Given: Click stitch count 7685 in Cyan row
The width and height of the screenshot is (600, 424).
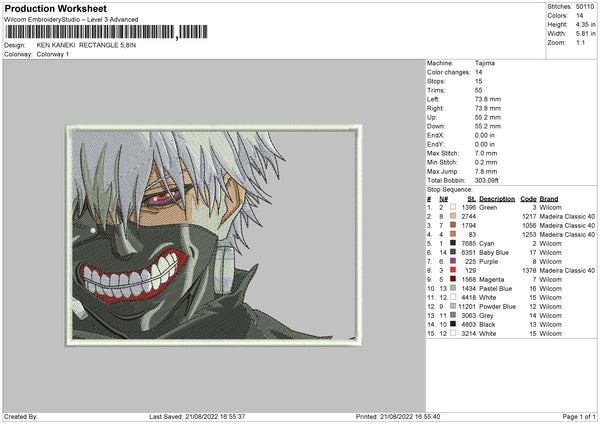Looking at the screenshot, I should (469, 243).
